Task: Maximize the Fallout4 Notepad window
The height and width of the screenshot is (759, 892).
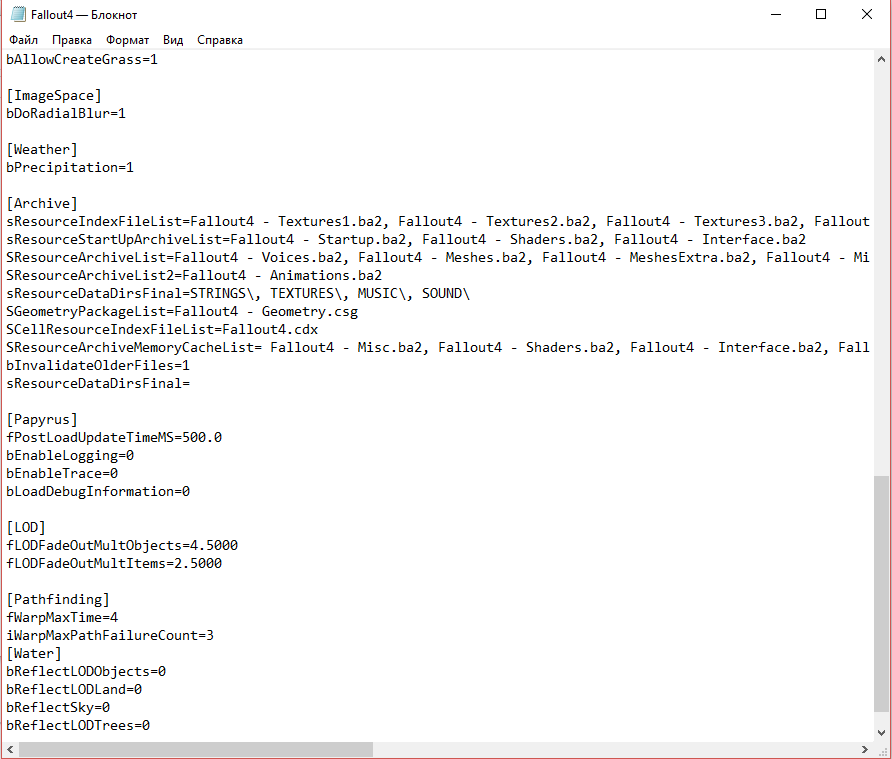Action: point(821,14)
